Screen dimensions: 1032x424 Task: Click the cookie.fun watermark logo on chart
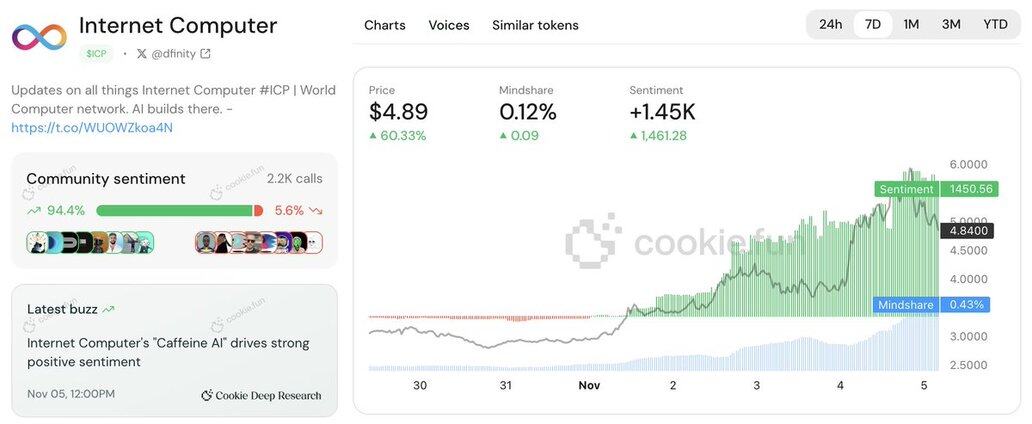pos(593,241)
